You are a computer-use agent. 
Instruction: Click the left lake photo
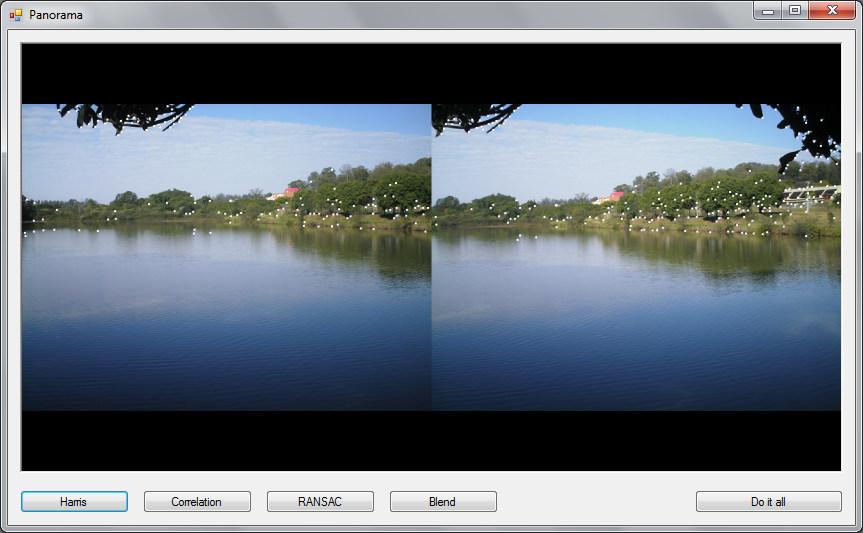[227, 257]
